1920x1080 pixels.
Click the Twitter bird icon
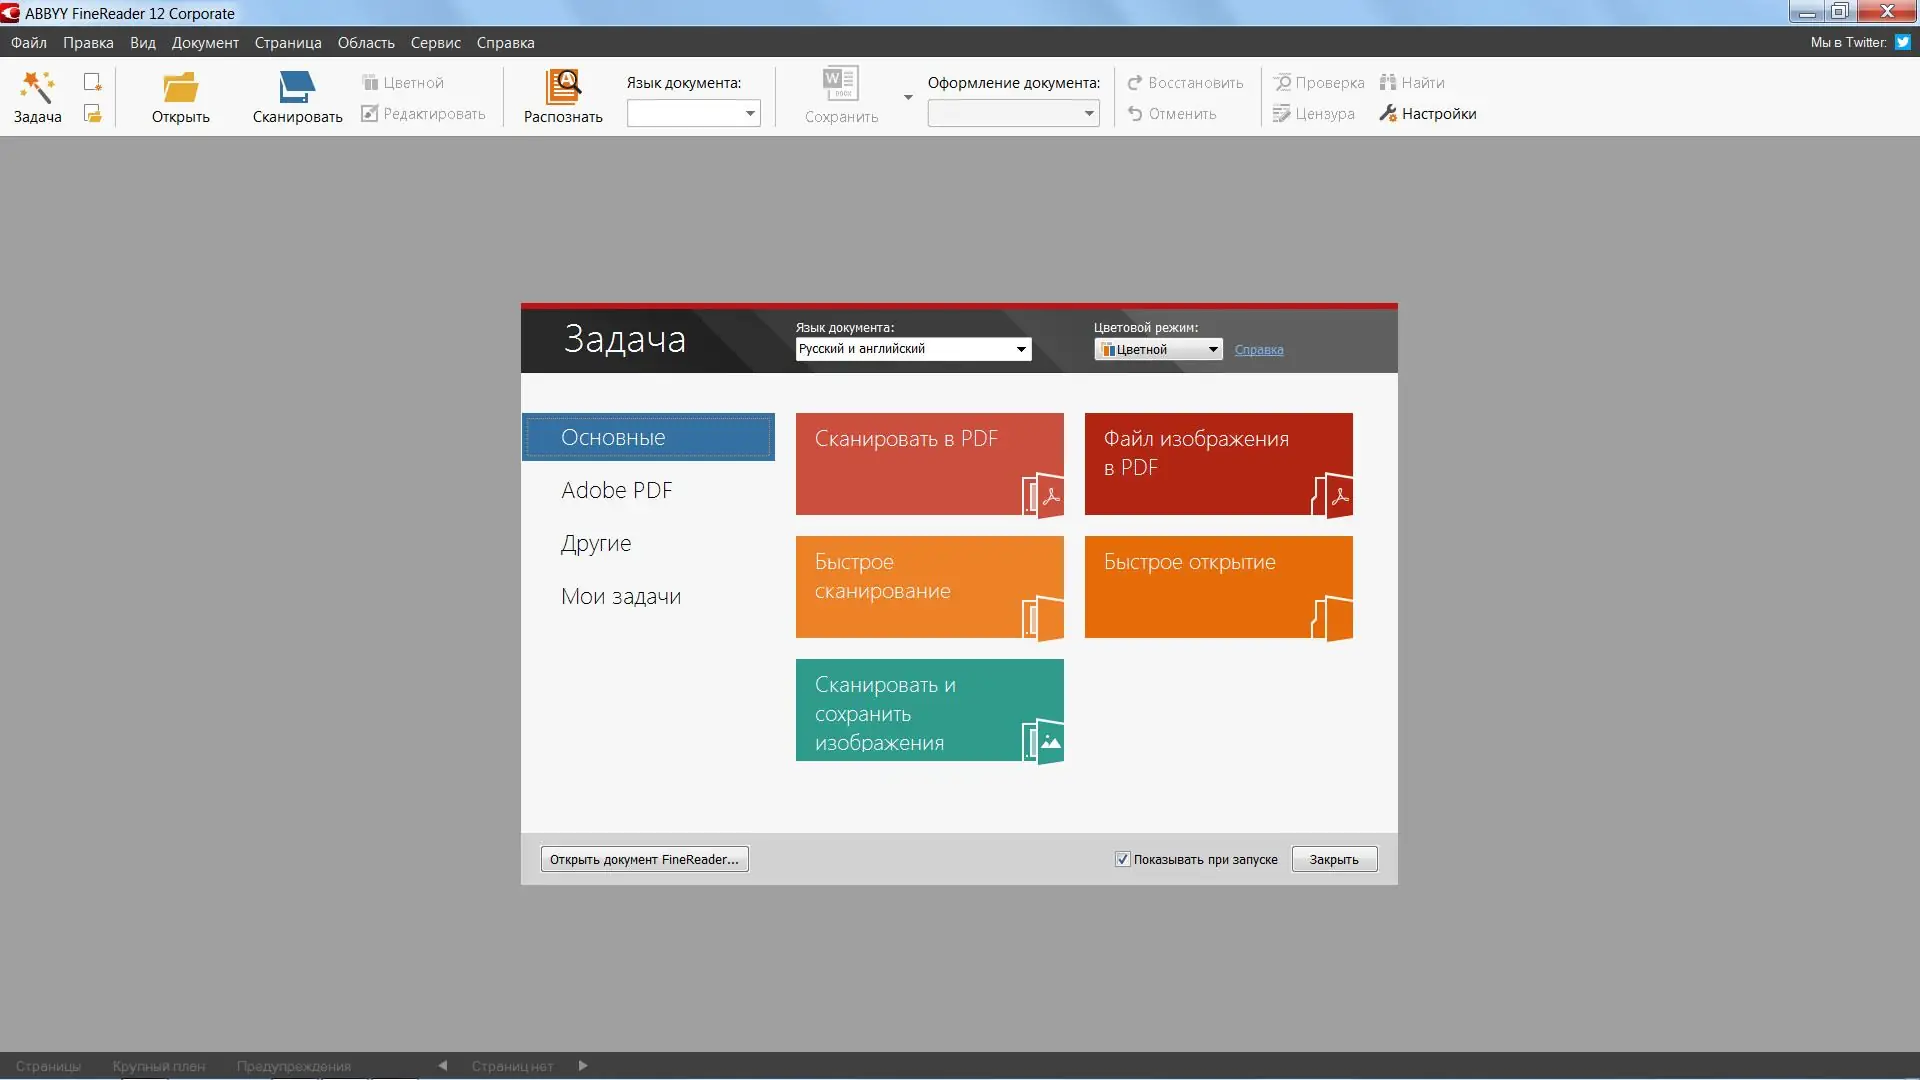pos(1903,42)
